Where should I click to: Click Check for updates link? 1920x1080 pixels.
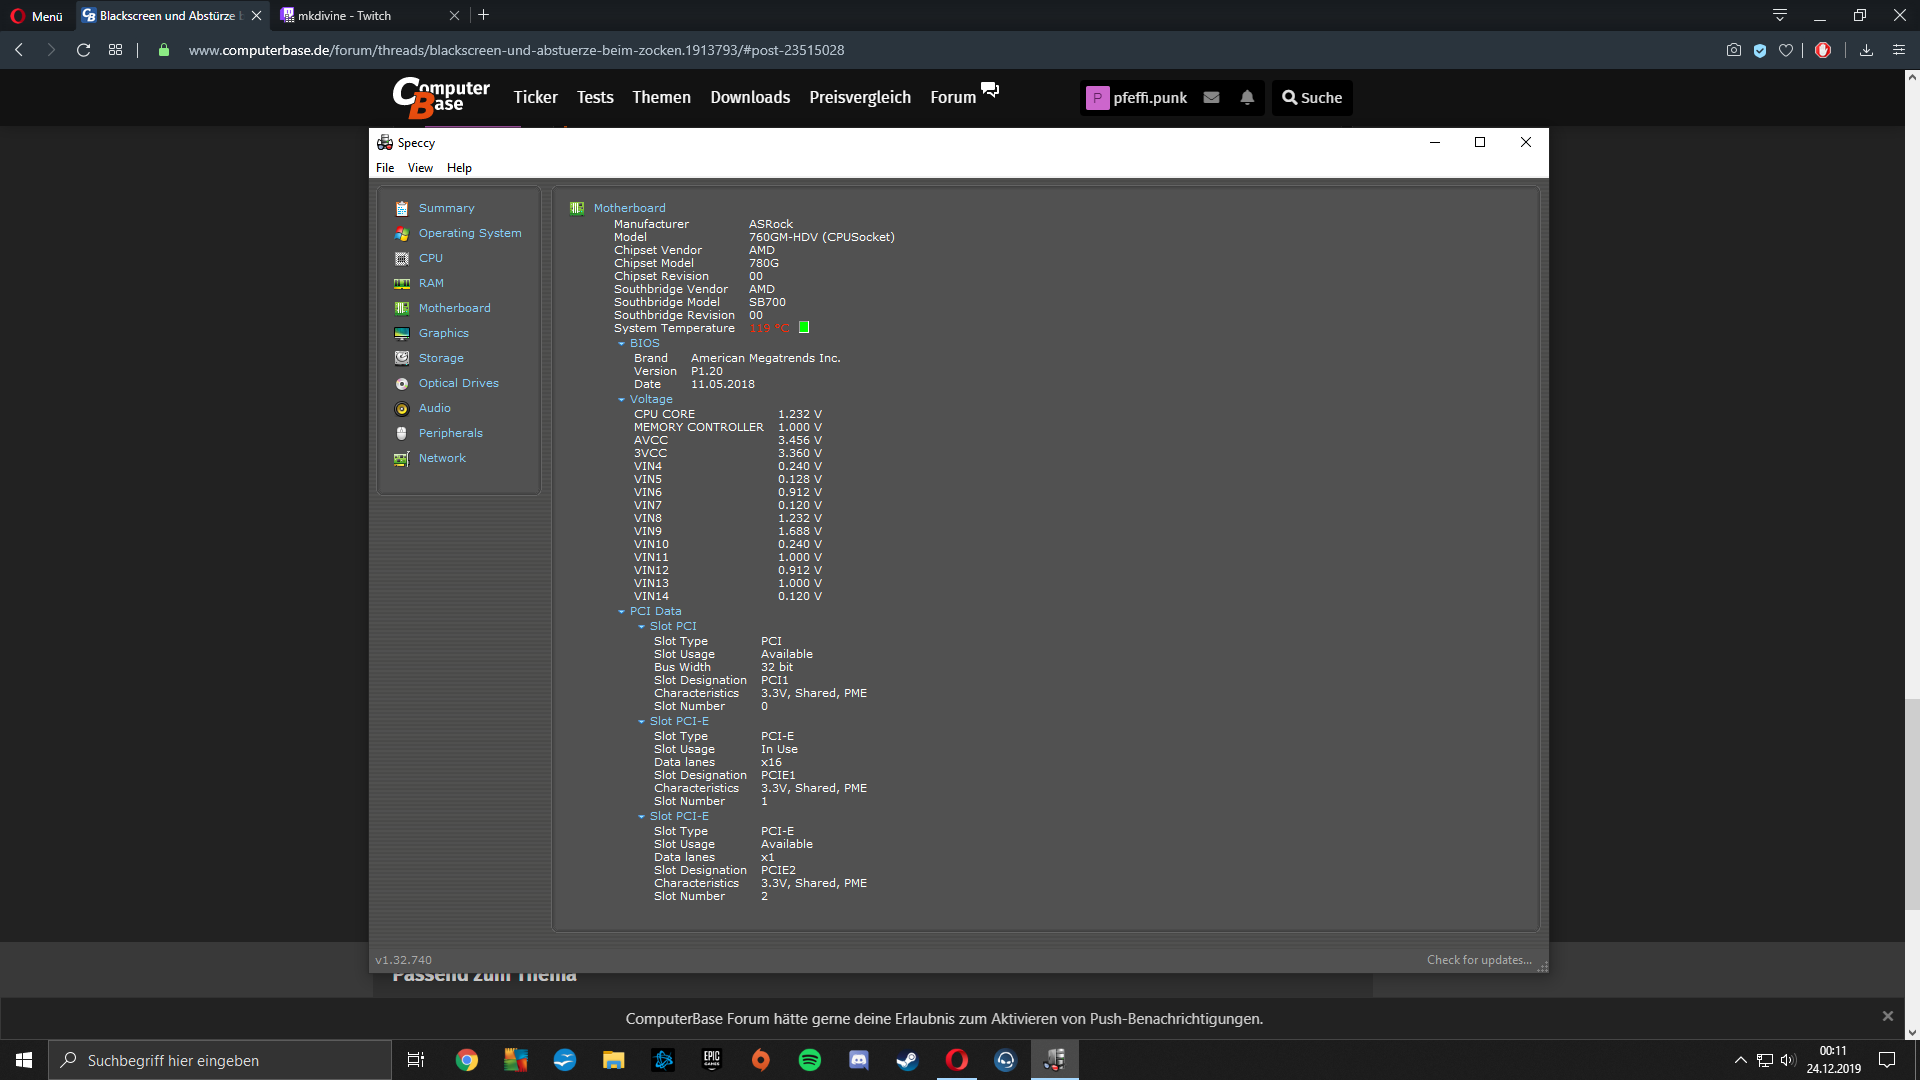[1478, 960]
